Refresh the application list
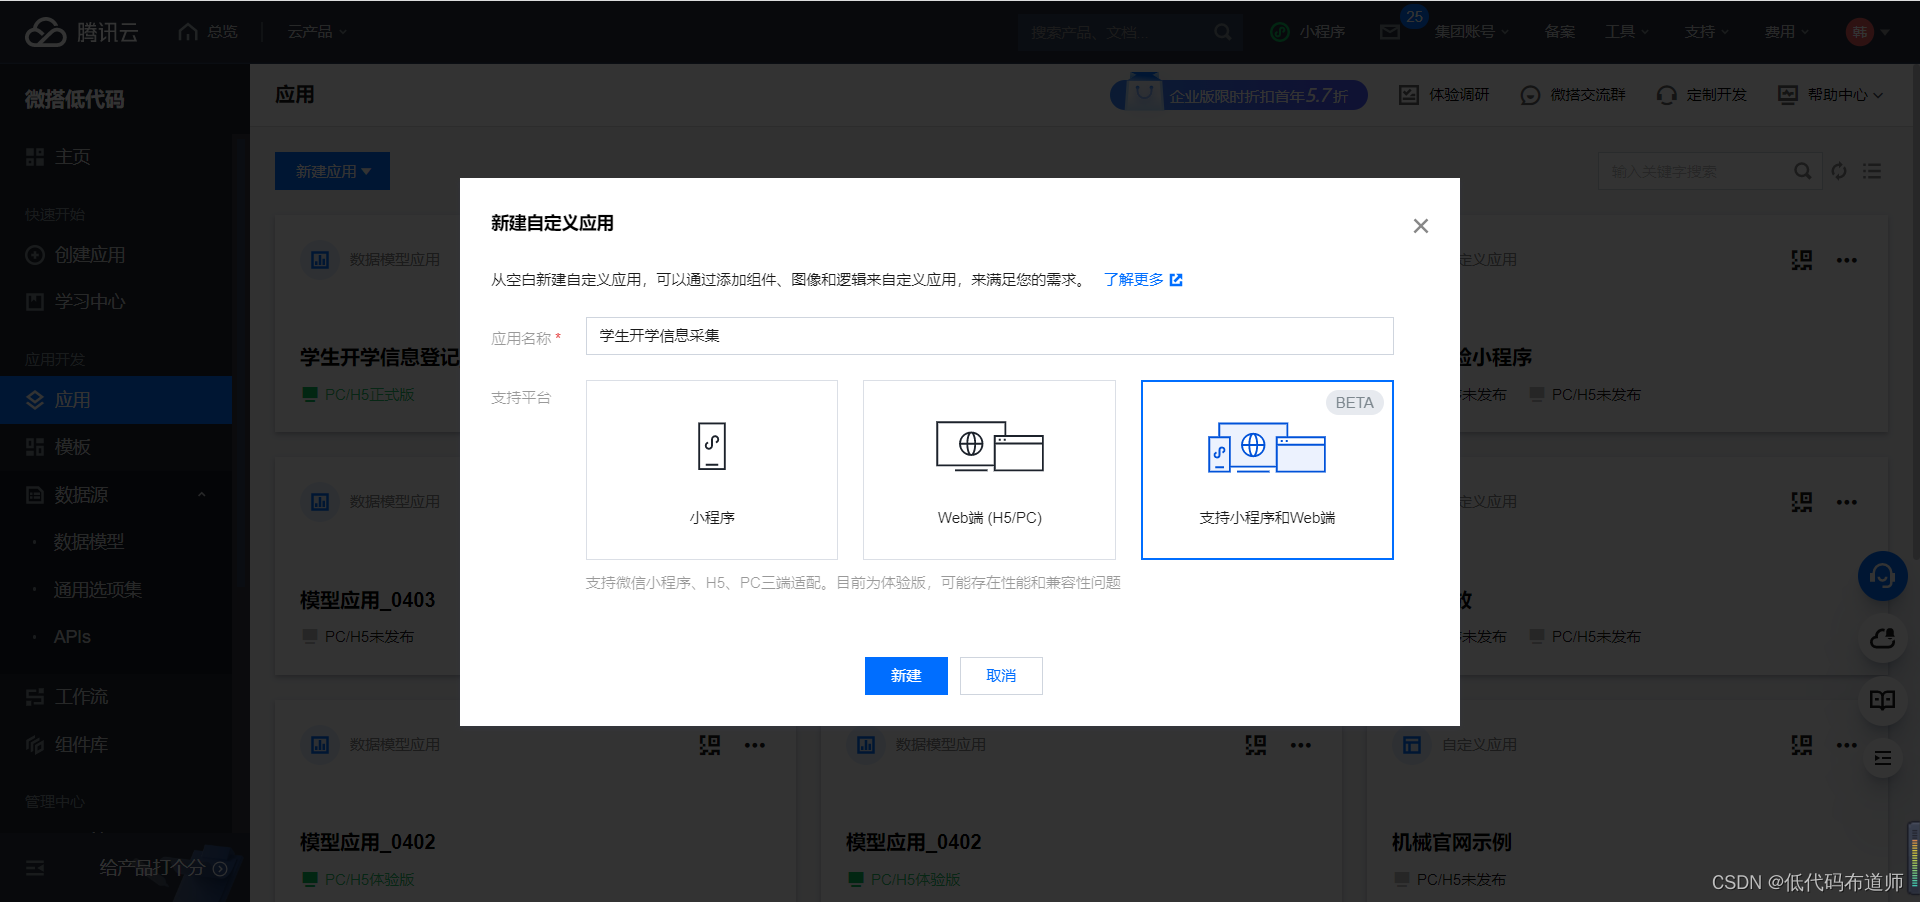This screenshot has width=1920, height=902. pyautogui.click(x=1839, y=171)
